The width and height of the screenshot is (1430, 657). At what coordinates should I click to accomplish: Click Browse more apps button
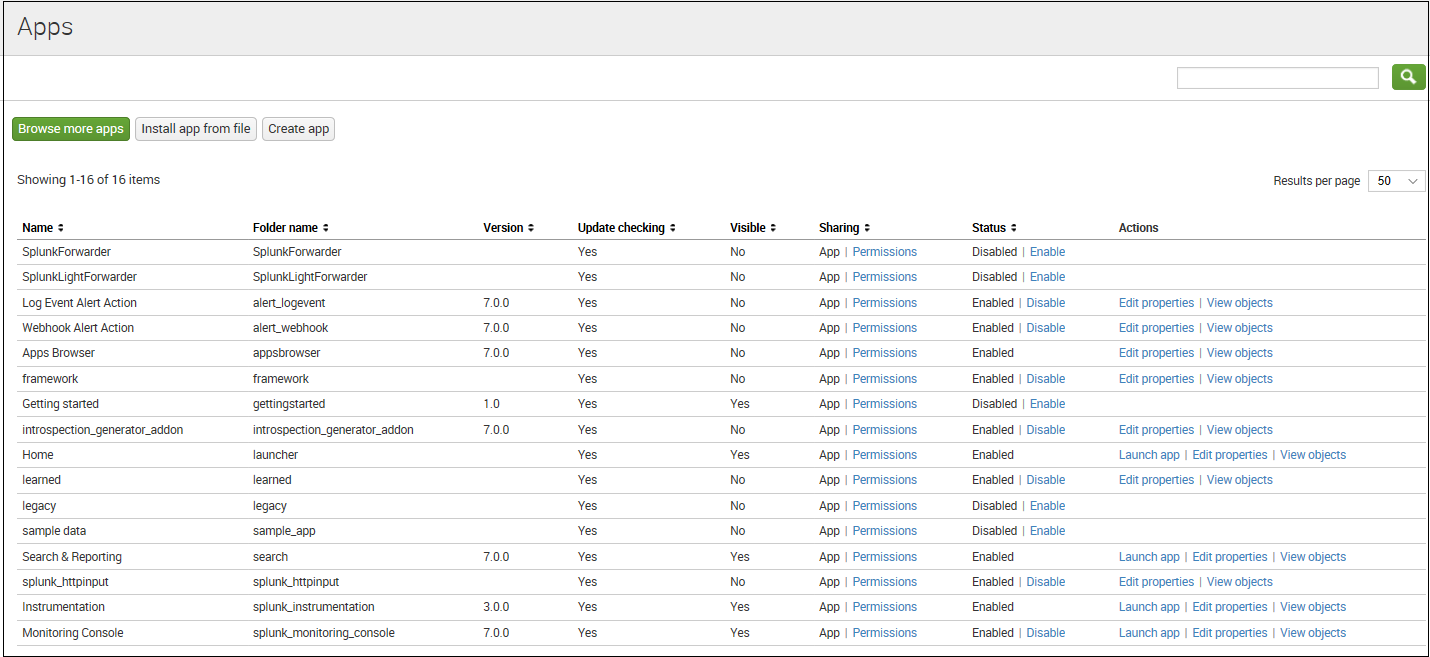click(71, 129)
